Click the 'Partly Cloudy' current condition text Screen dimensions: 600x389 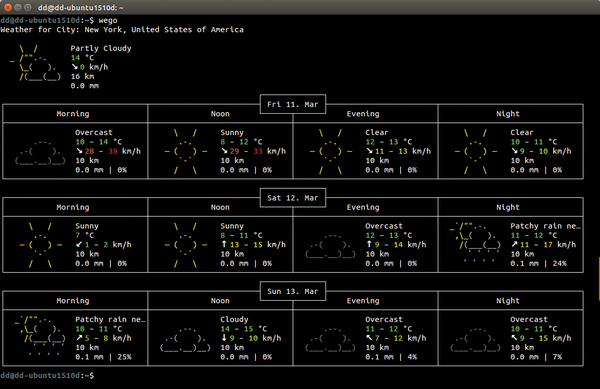tap(101, 49)
